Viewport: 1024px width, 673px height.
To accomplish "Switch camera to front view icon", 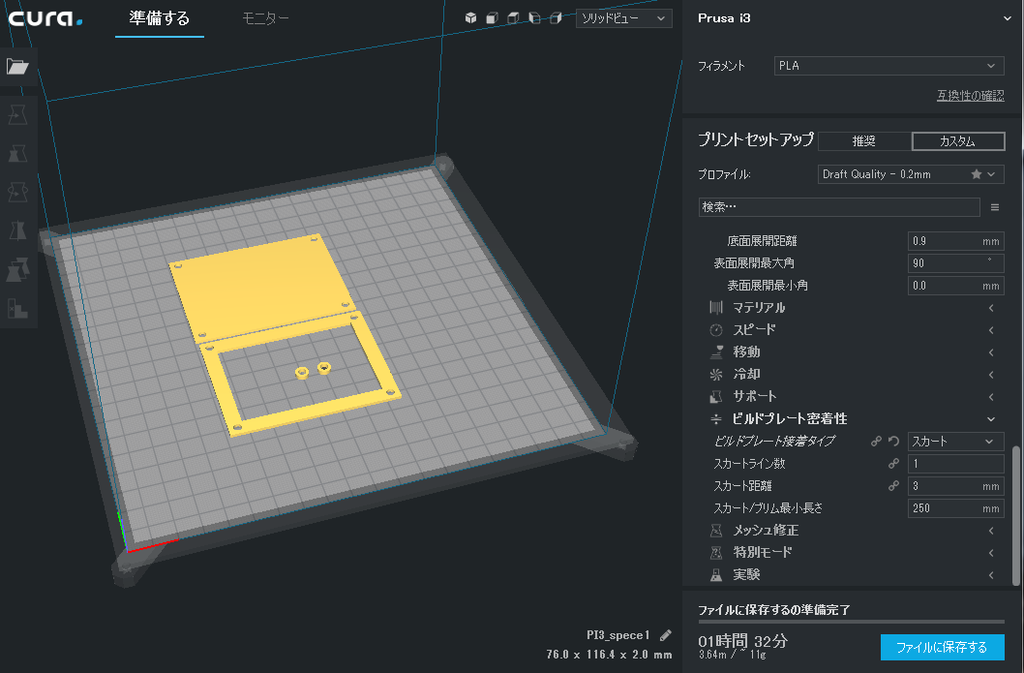I will tap(492, 18).
